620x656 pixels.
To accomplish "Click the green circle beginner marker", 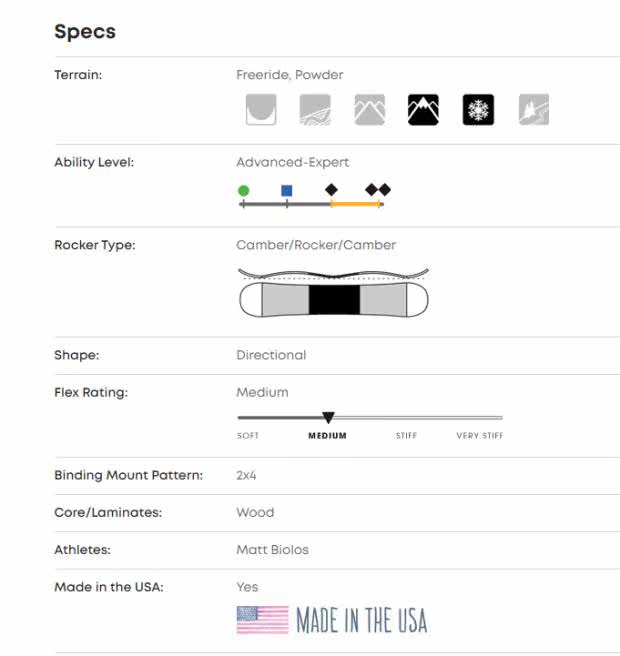I will (x=243, y=190).
